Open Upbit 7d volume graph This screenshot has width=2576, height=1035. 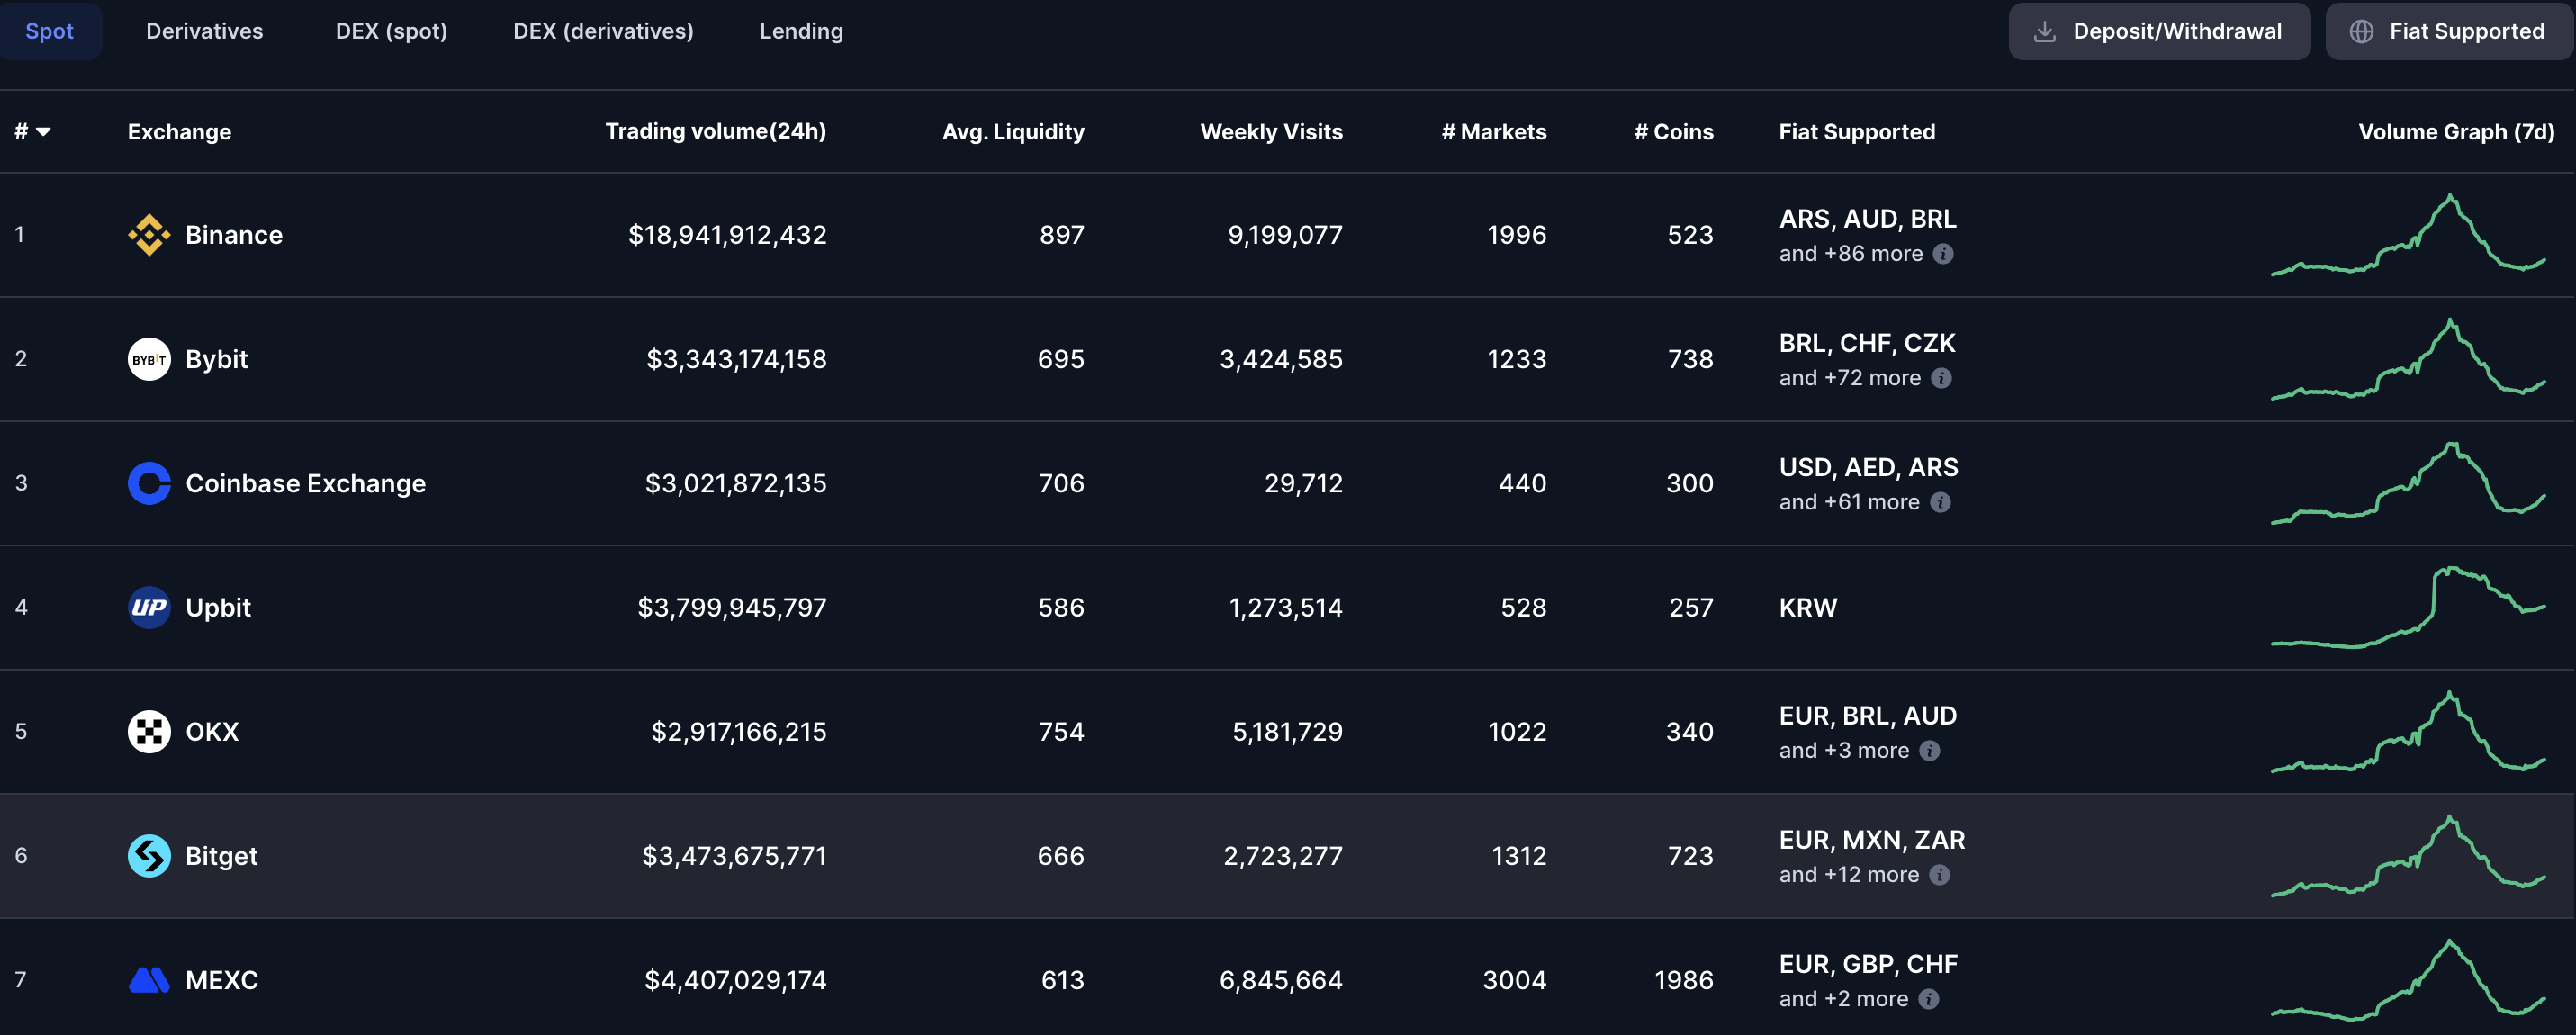click(2408, 607)
